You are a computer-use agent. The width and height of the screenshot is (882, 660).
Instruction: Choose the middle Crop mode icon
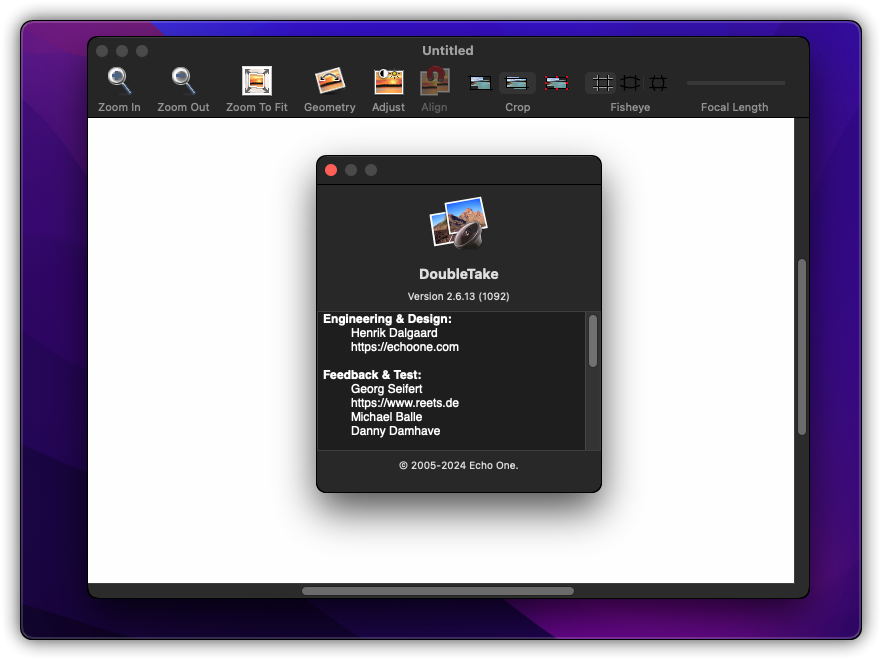point(517,83)
